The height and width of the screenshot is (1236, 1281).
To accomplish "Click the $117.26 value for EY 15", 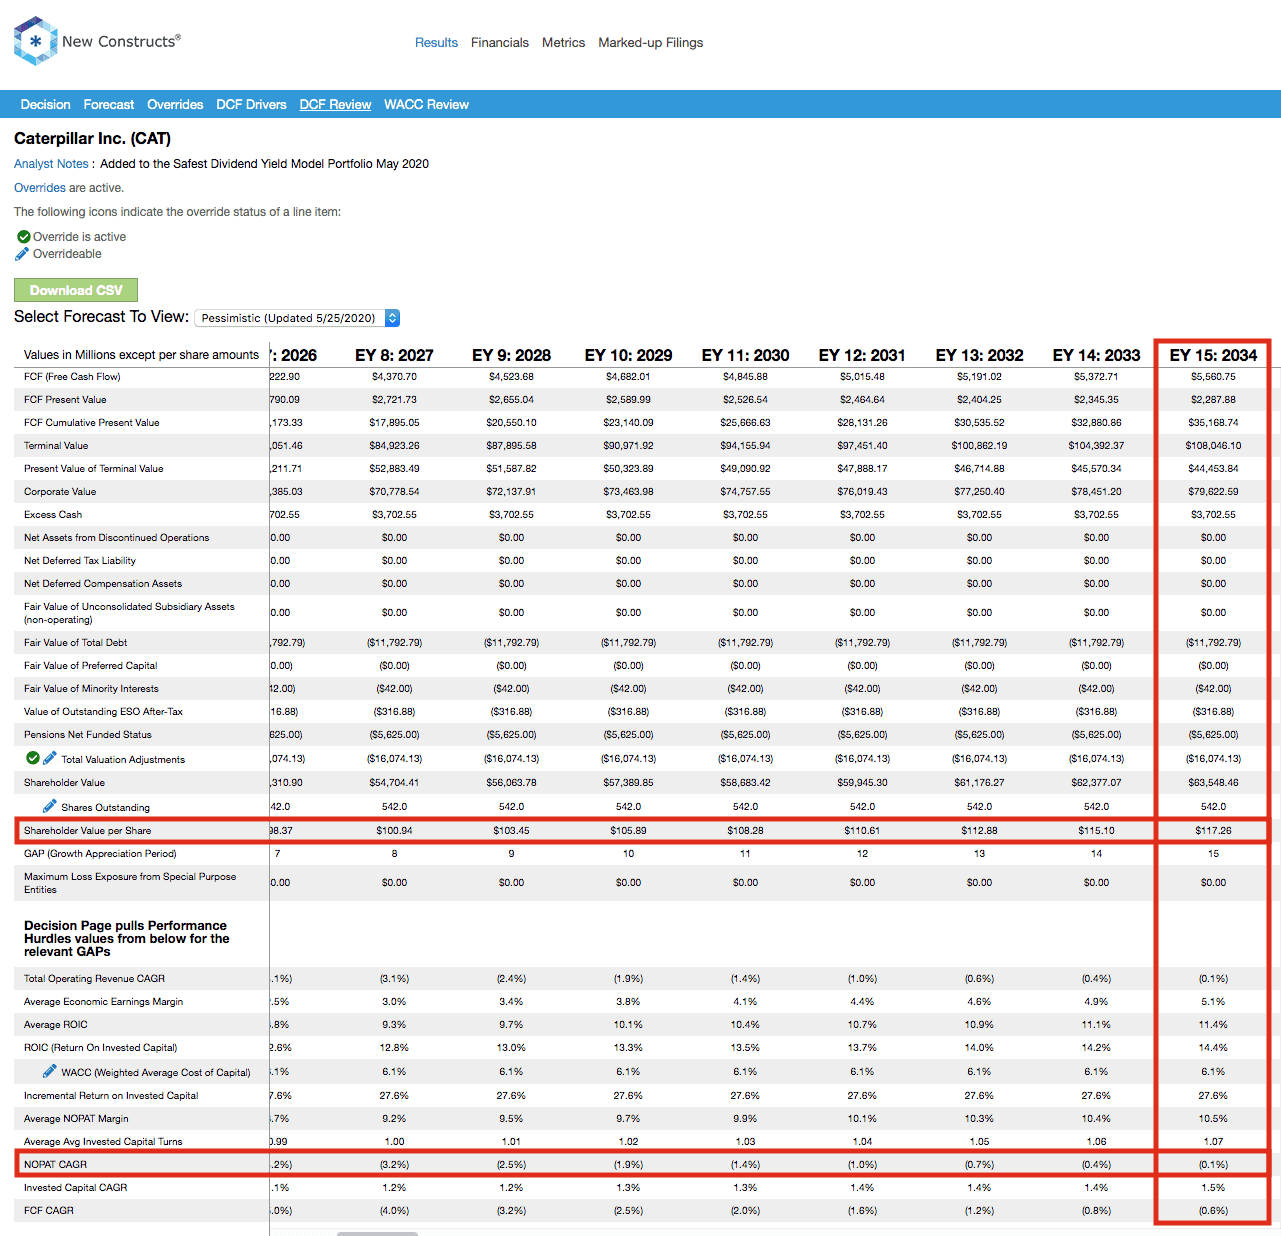I will pos(1213,830).
